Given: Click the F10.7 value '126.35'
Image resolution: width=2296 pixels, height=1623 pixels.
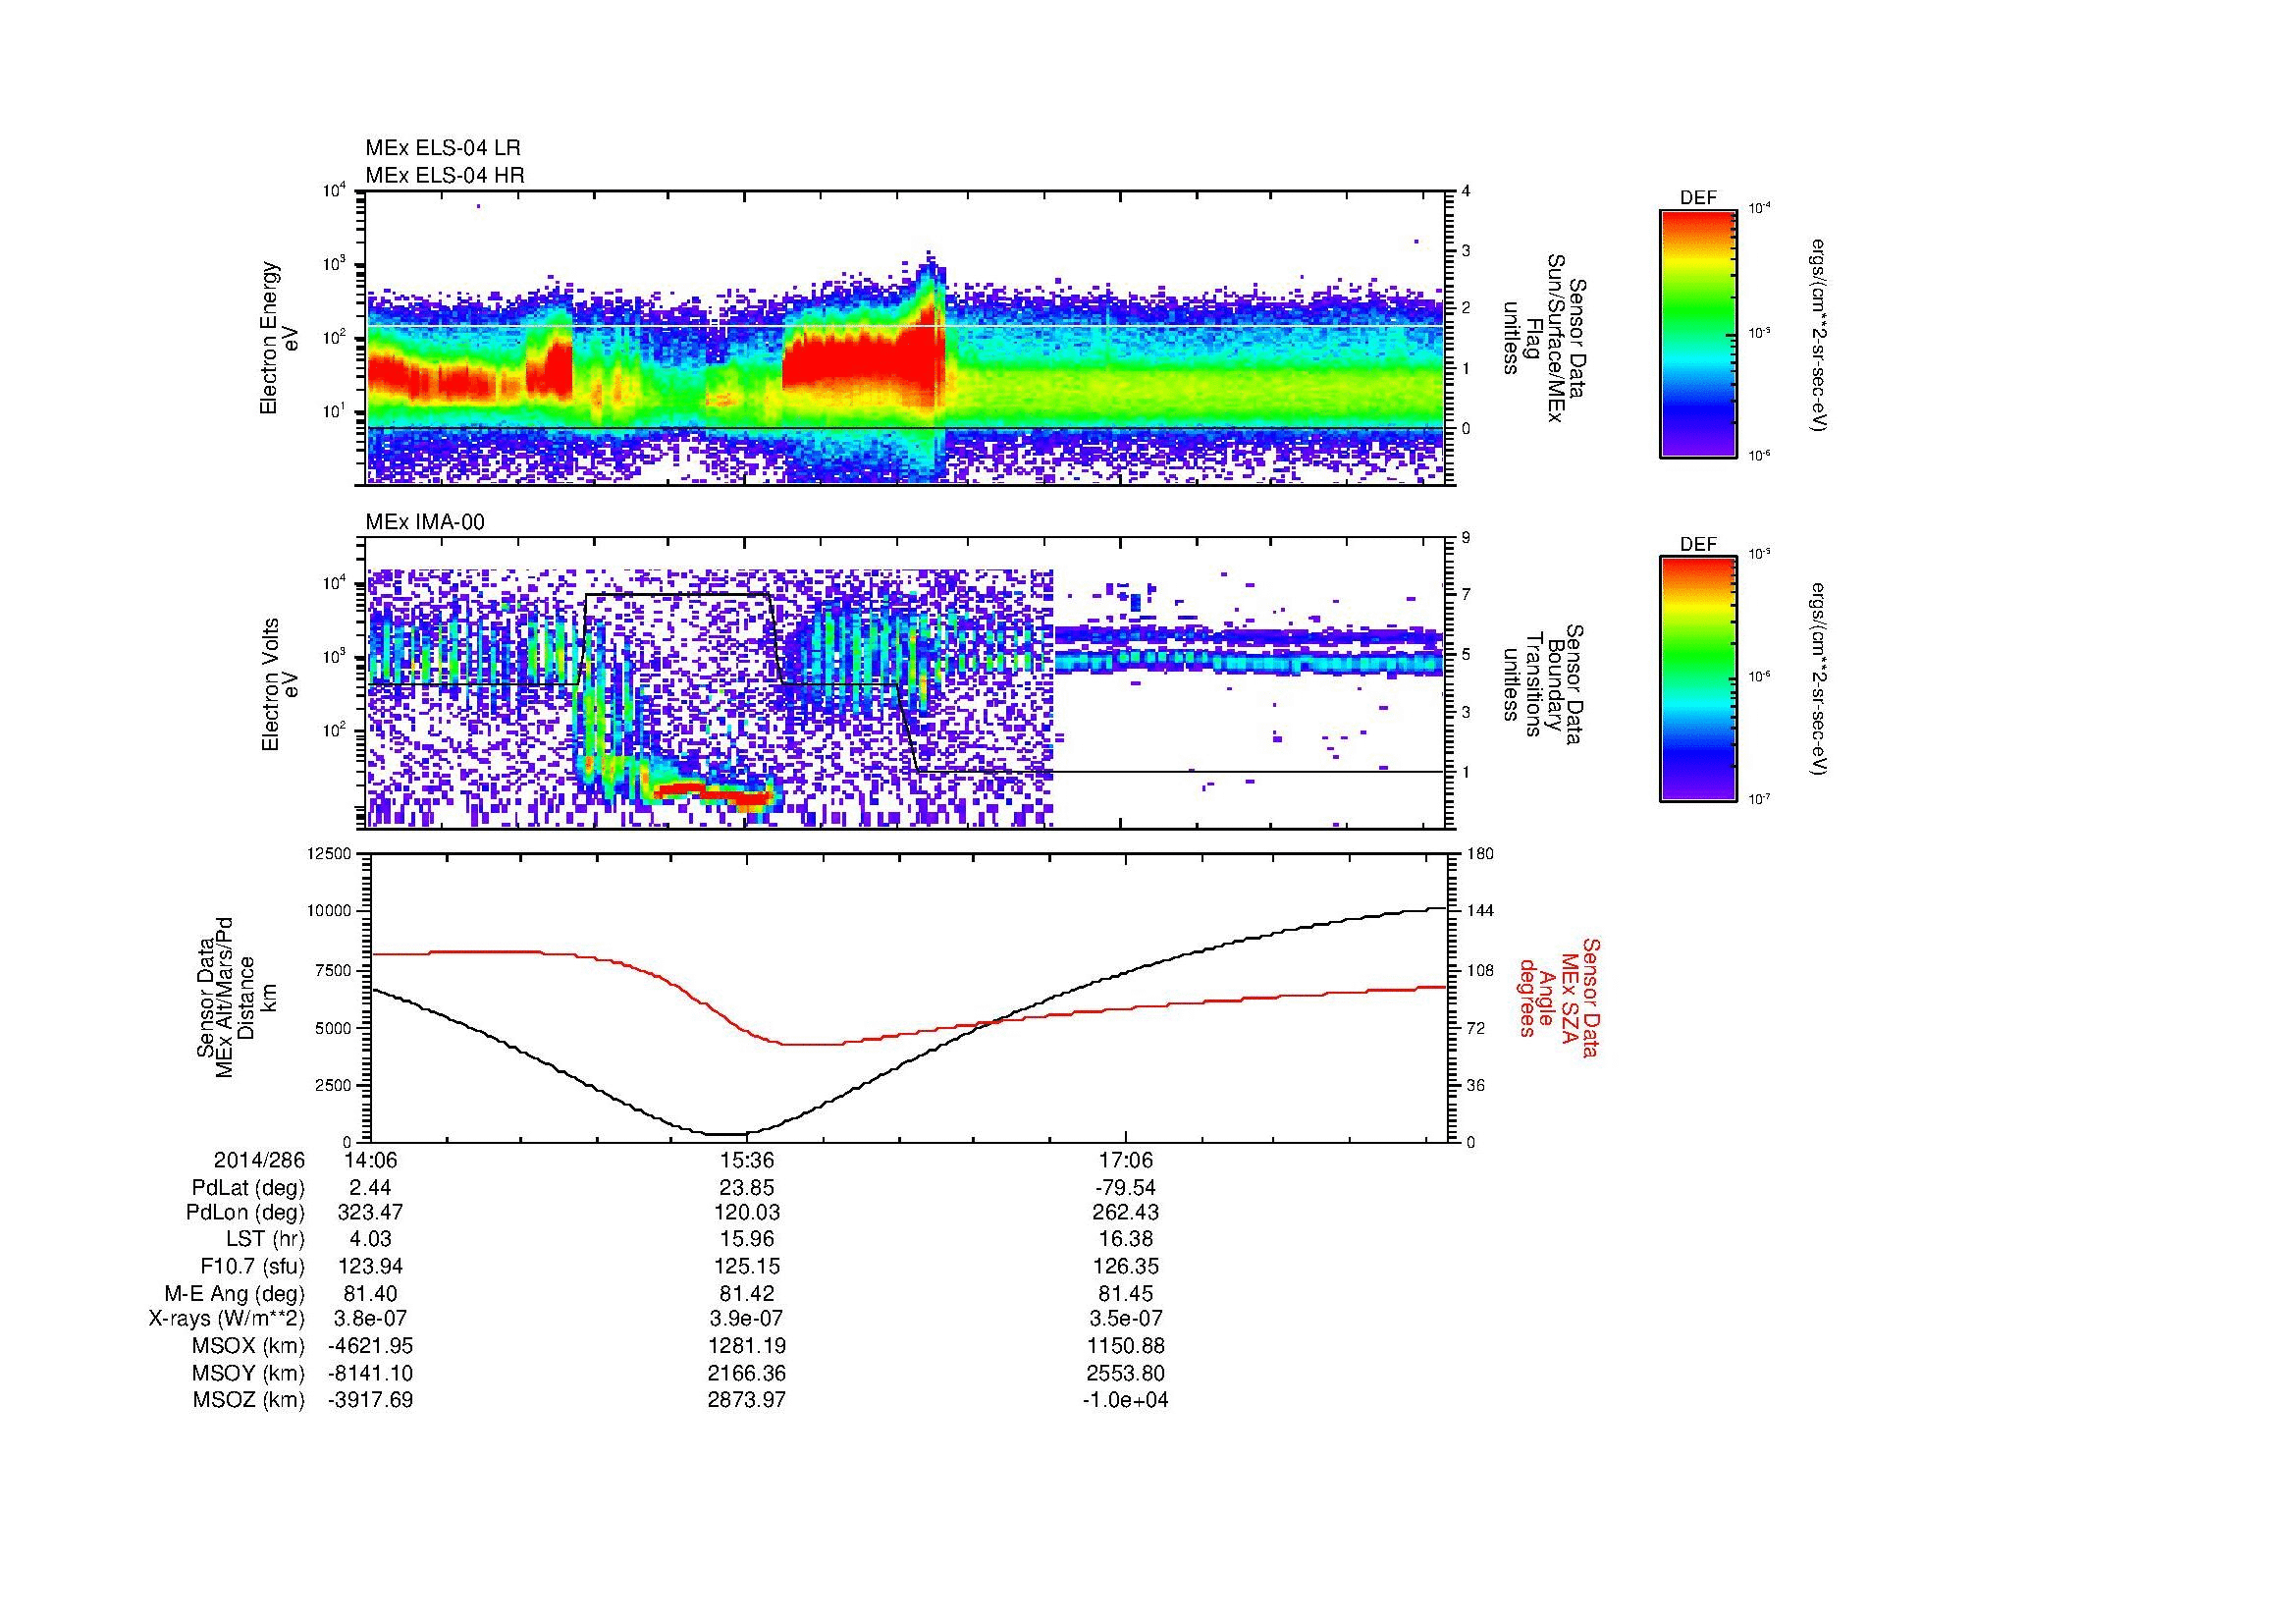Looking at the screenshot, I should pos(1126,1267).
